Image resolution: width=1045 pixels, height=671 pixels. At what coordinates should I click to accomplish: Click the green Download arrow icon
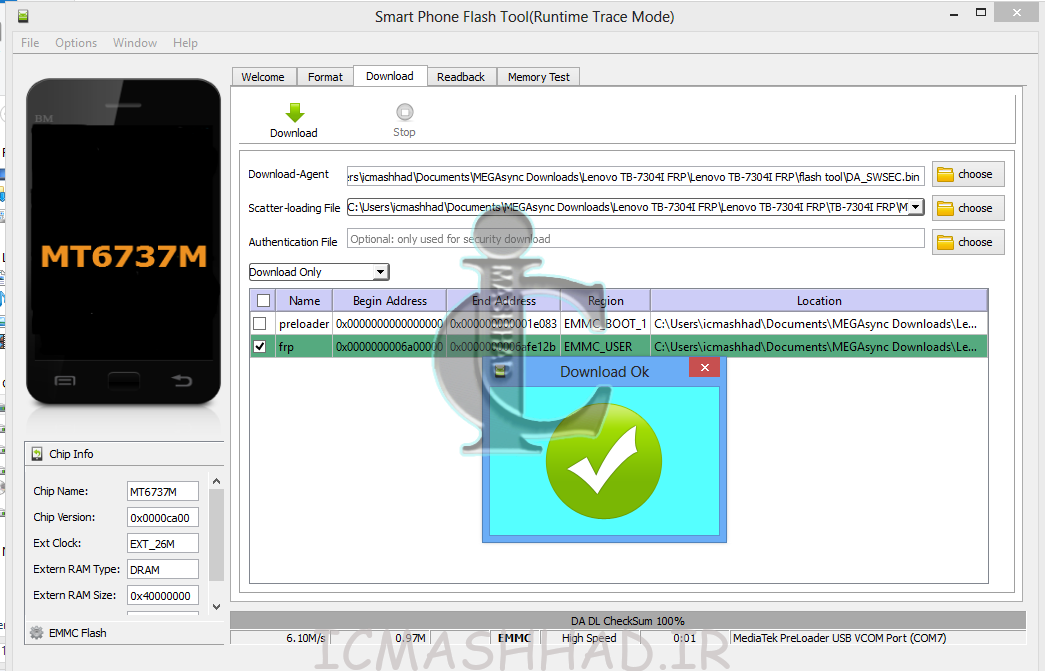295,112
